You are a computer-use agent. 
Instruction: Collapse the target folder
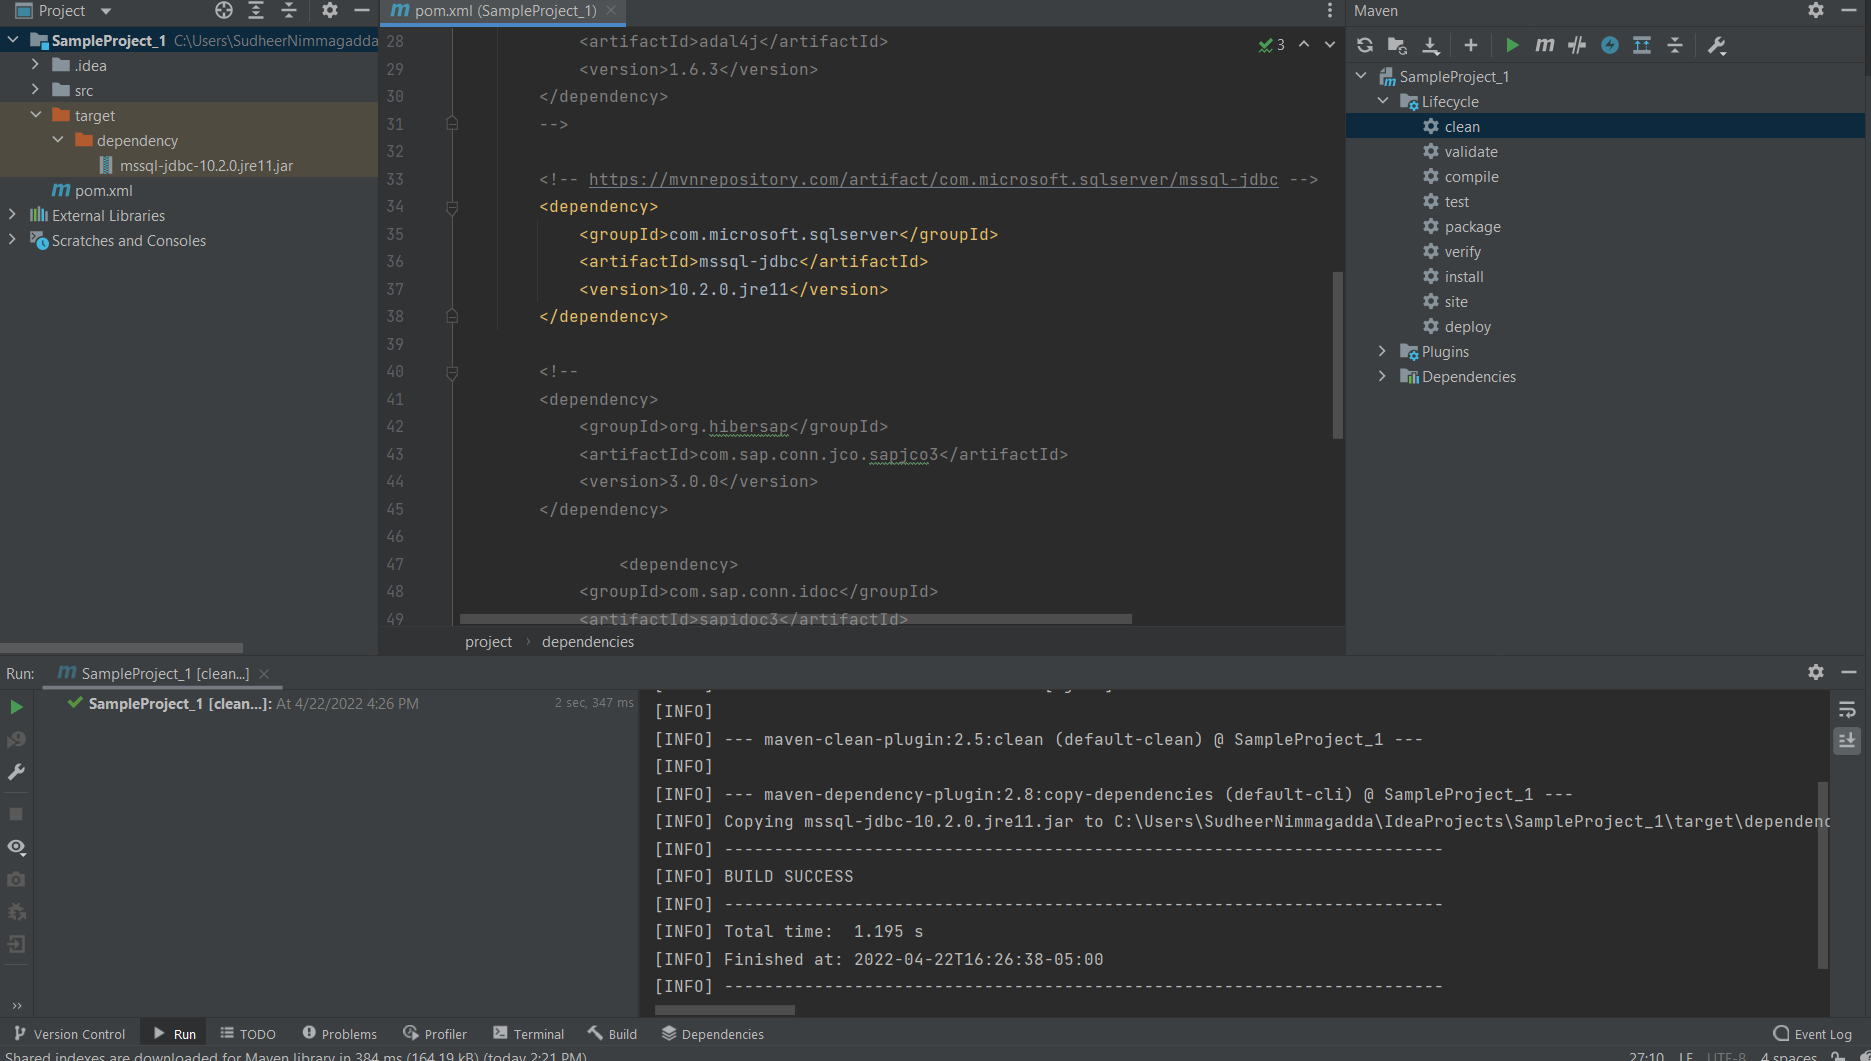36,115
